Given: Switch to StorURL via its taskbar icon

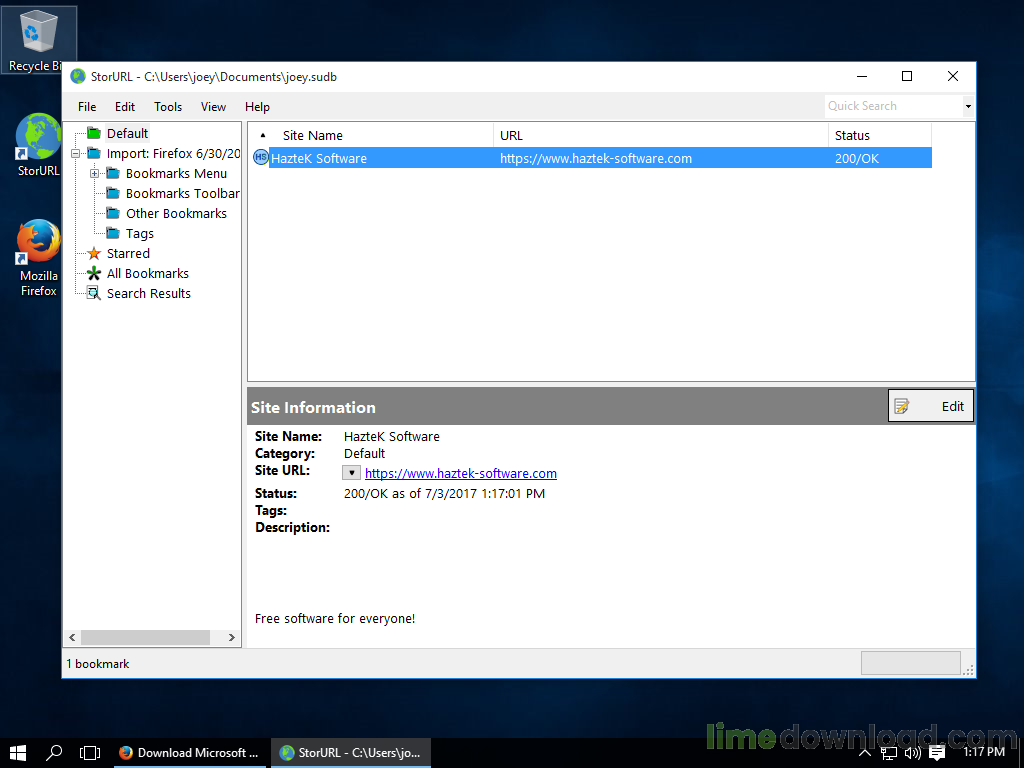Looking at the screenshot, I should (350, 752).
